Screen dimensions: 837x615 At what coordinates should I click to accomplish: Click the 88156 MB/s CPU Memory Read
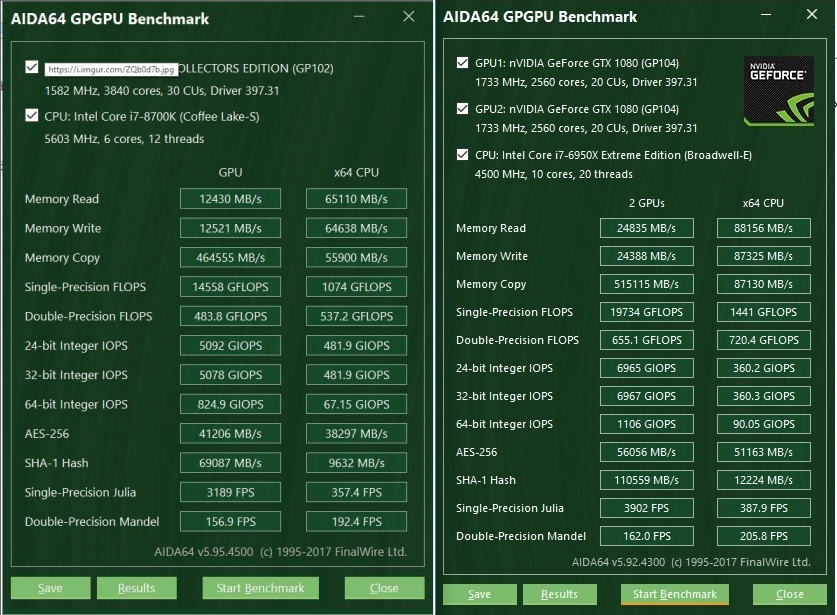763,228
